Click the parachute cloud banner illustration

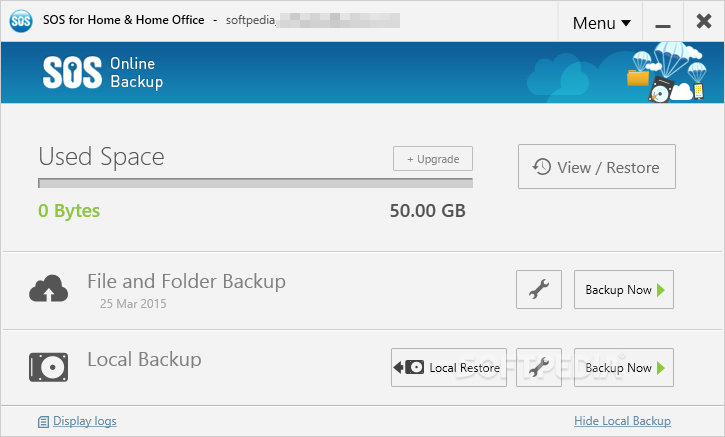click(x=666, y=72)
